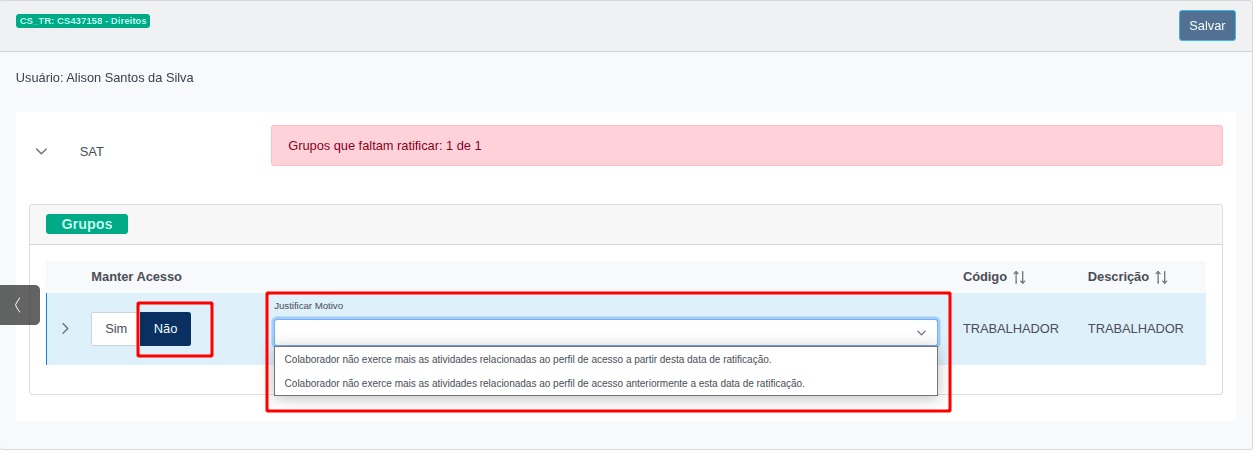Collapse the SAT section chevron
This screenshot has width=1254, height=465.
pyautogui.click(x=41, y=152)
